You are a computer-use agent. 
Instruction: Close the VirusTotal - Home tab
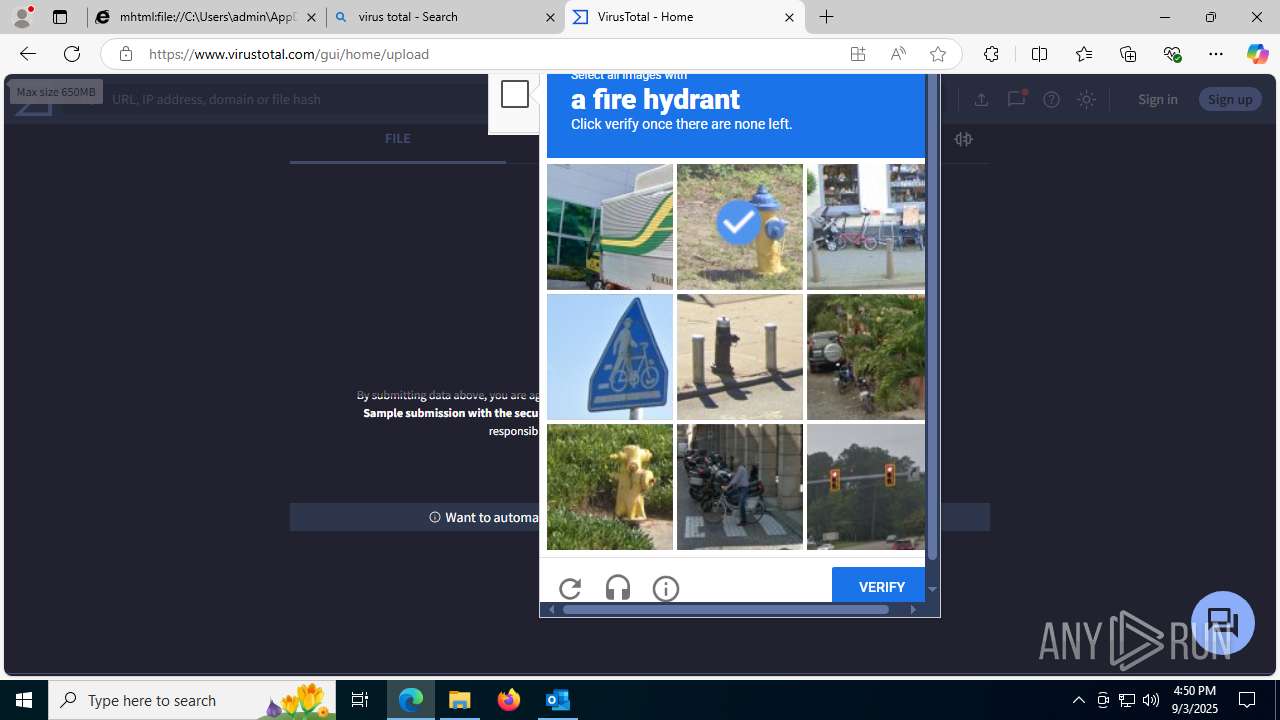[789, 17]
